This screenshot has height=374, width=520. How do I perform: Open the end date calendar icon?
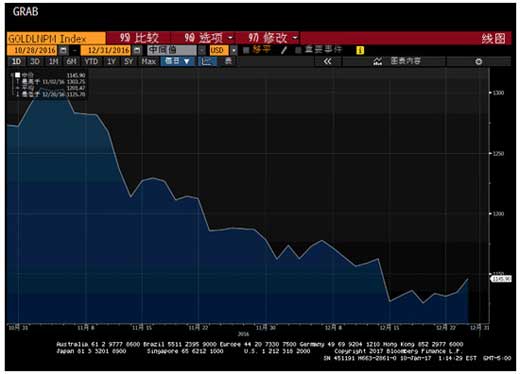[137, 50]
